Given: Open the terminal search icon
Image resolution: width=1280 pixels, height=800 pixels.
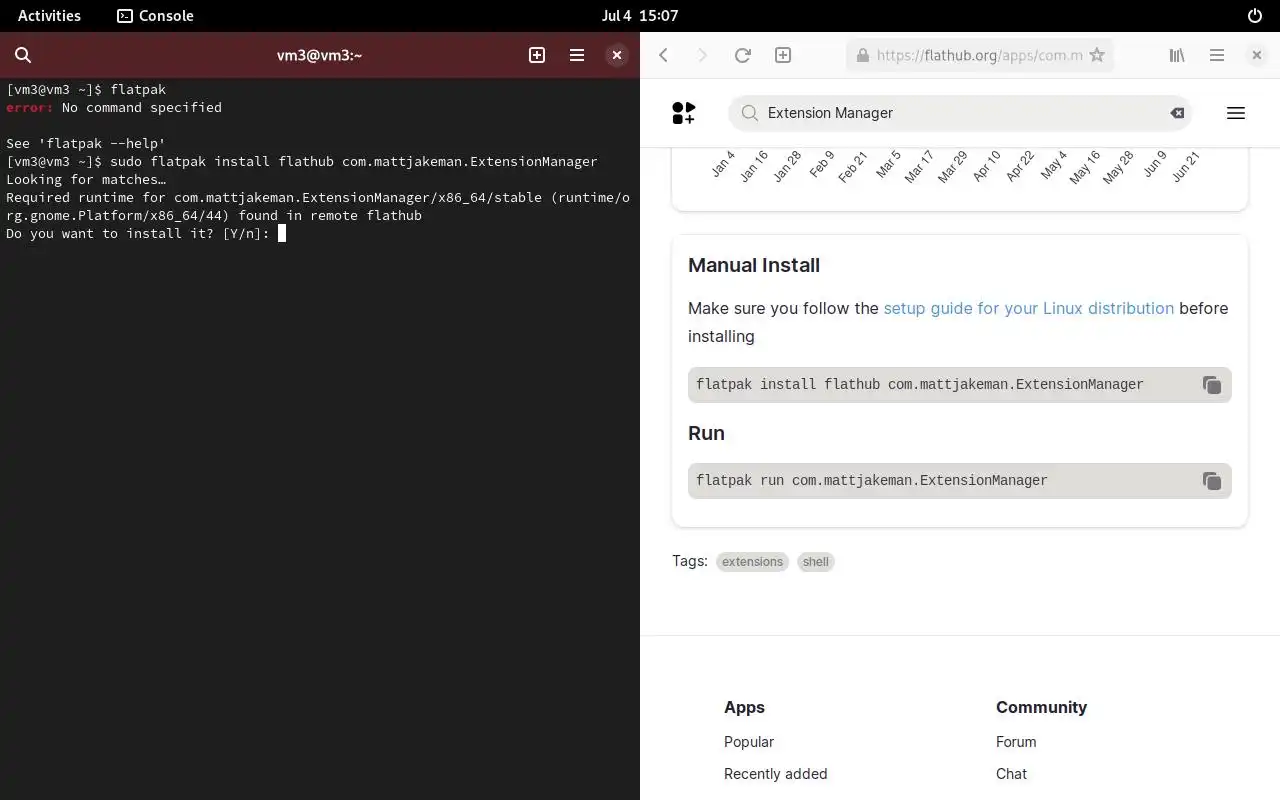Looking at the screenshot, I should coord(23,55).
